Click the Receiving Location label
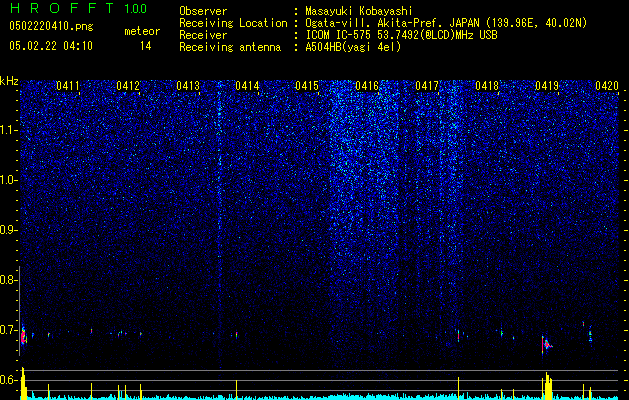The image size is (629, 400). pyautogui.click(x=233, y=23)
